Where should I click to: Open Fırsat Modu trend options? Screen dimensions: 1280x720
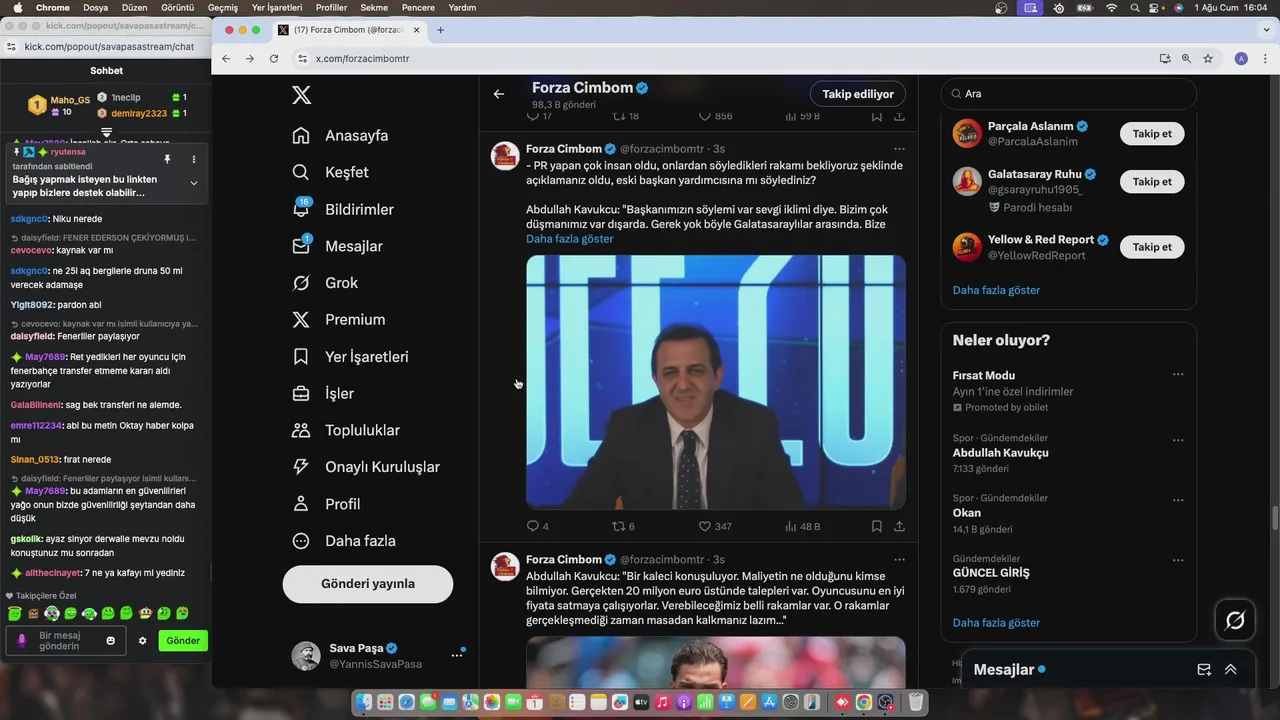pos(1178,375)
